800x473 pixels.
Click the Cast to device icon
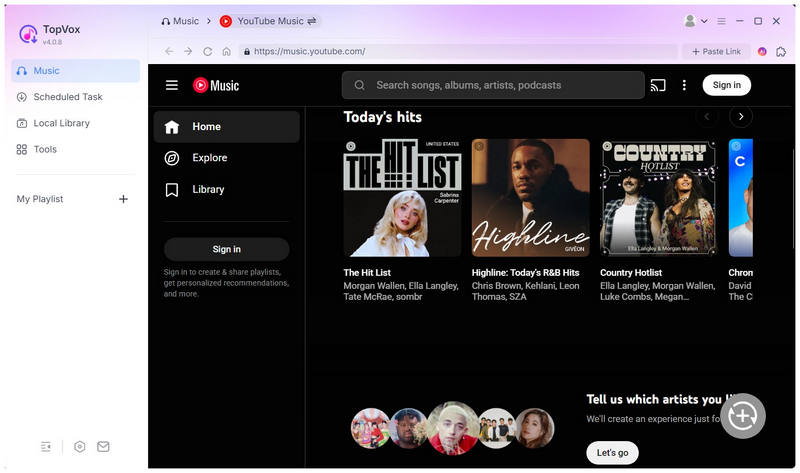[658, 85]
